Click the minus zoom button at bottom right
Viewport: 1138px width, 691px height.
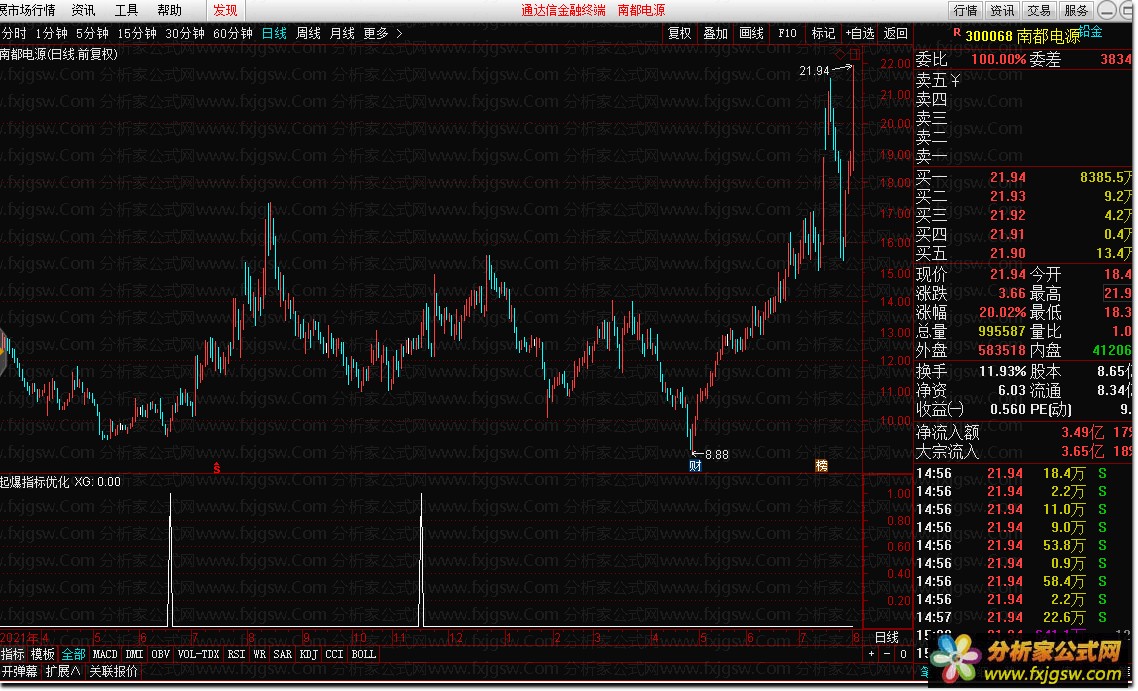(x=887, y=654)
